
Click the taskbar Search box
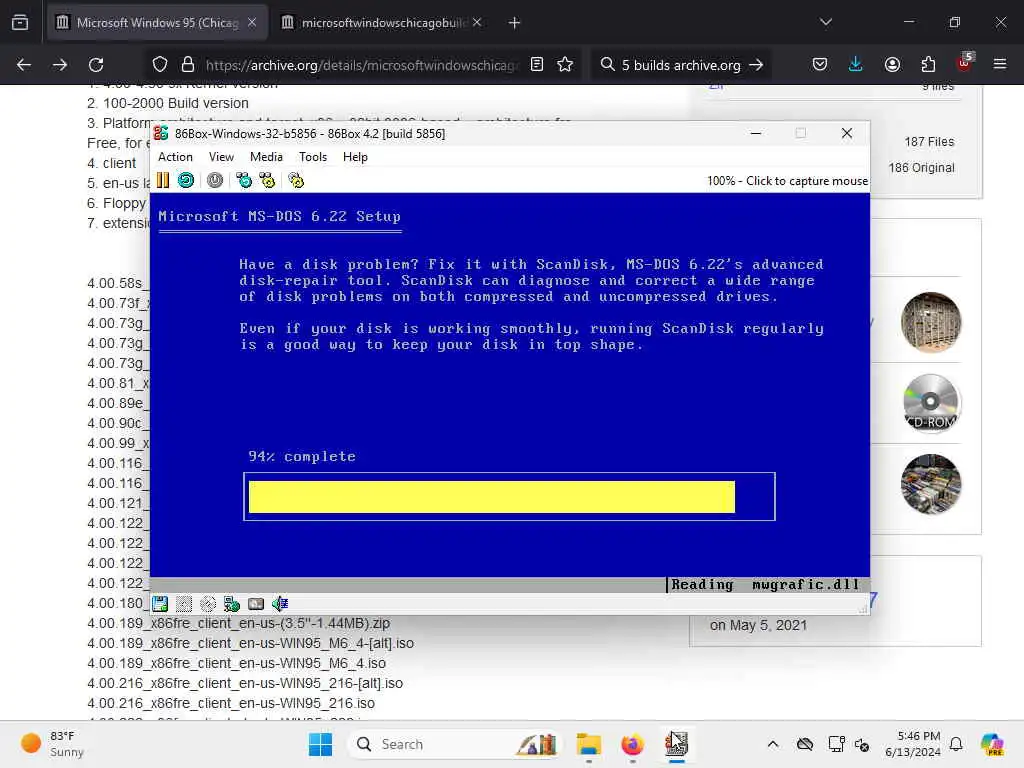(x=455, y=744)
